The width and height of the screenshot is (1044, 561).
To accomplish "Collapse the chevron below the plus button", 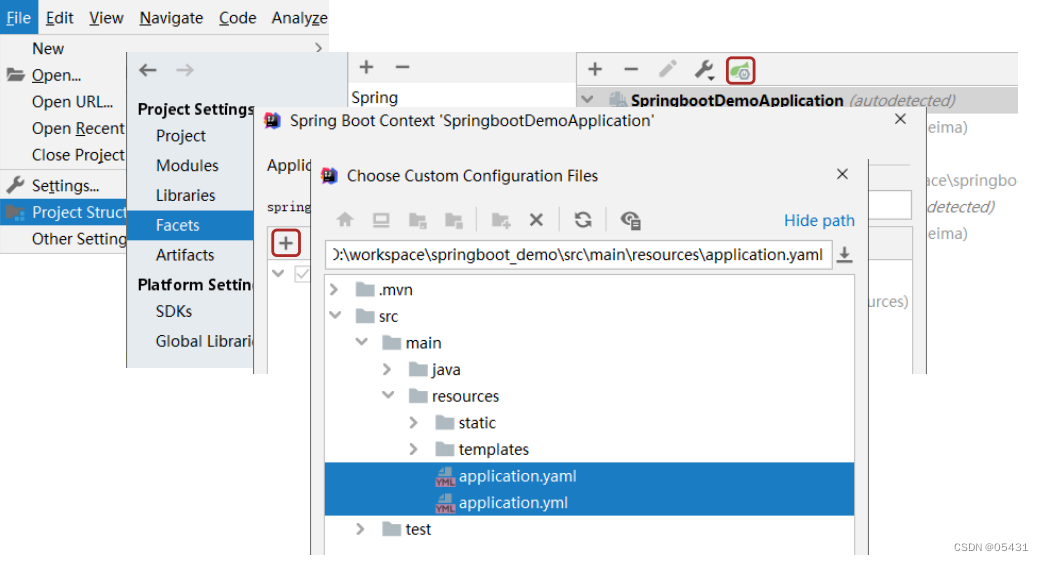I will coord(278,274).
